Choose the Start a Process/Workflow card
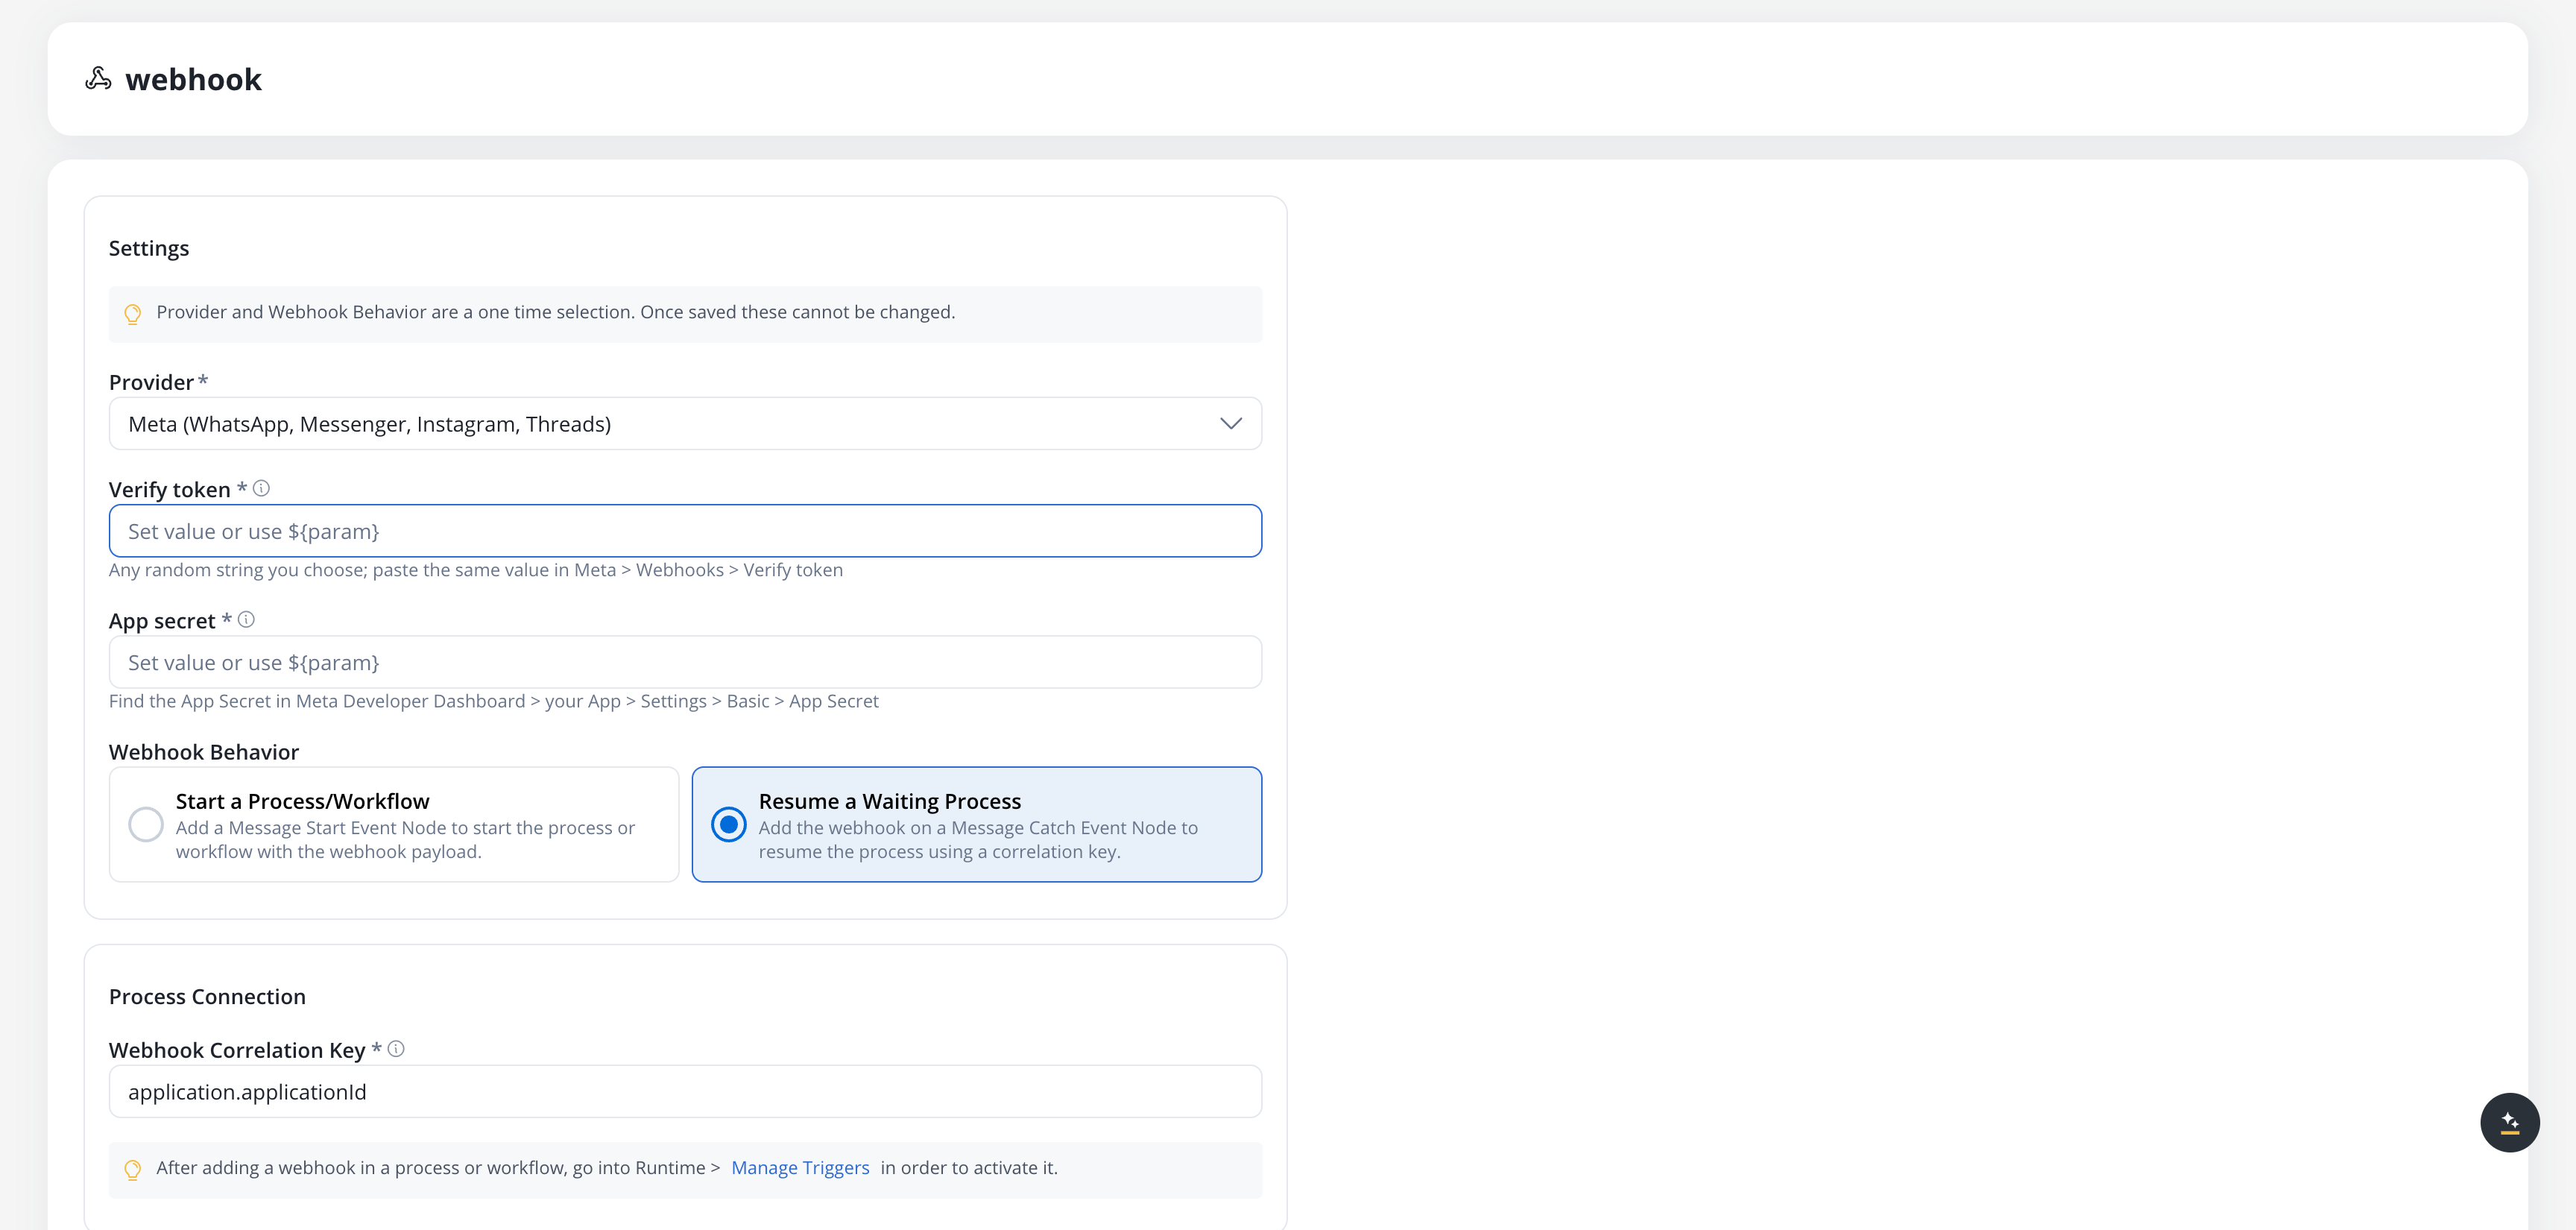This screenshot has width=2576, height=1230. (x=394, y=825)
